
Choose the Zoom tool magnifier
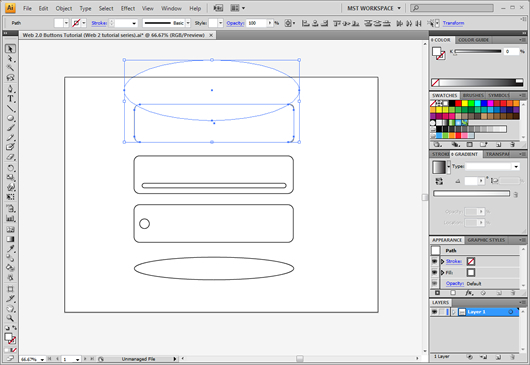coord(10,318)
